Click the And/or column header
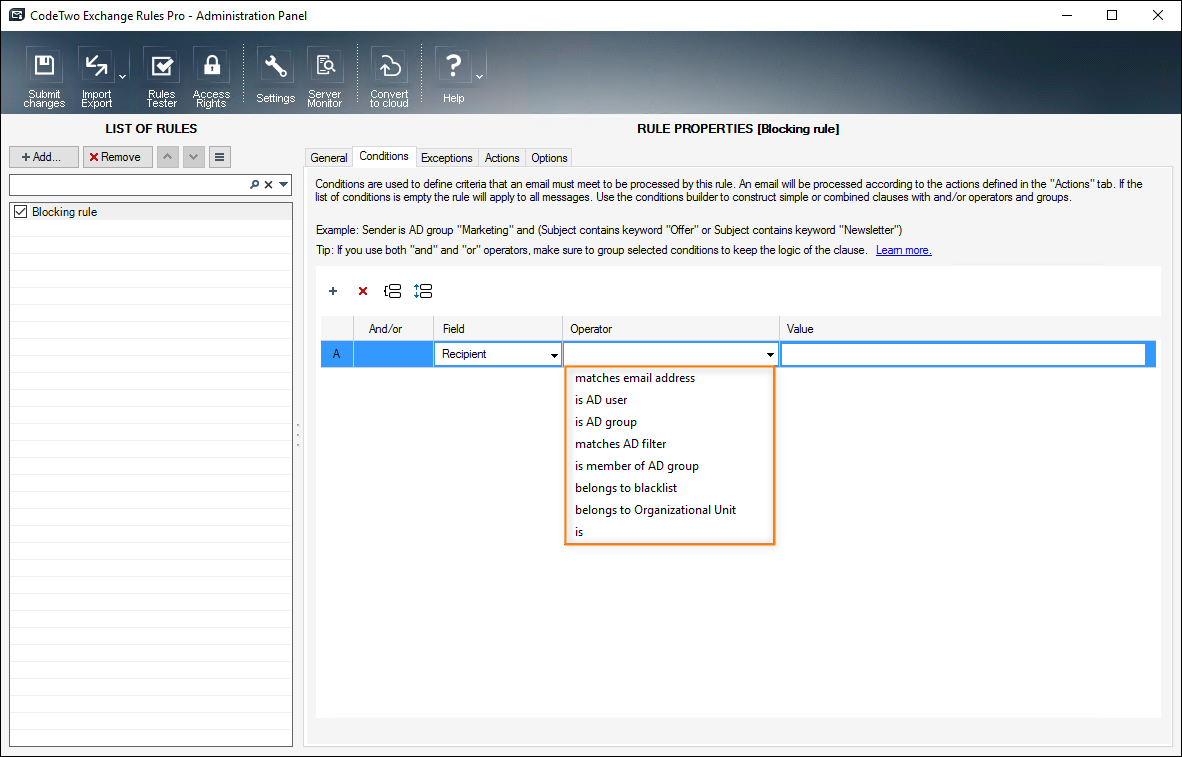This screenshot has height=757, width=1182. (x=393, y=329)
